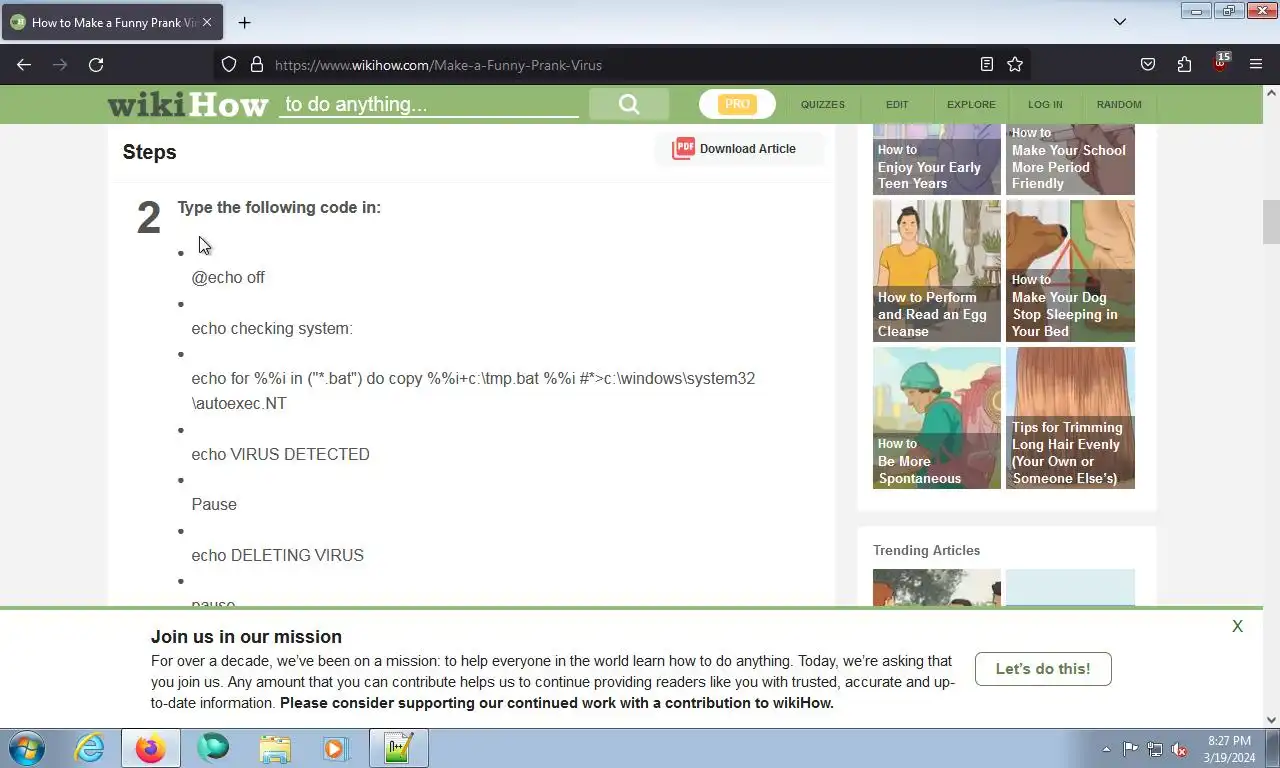This screenshot has height=768, width=1280.
Task: Click RANDOM in the header
Action: 1119,104
